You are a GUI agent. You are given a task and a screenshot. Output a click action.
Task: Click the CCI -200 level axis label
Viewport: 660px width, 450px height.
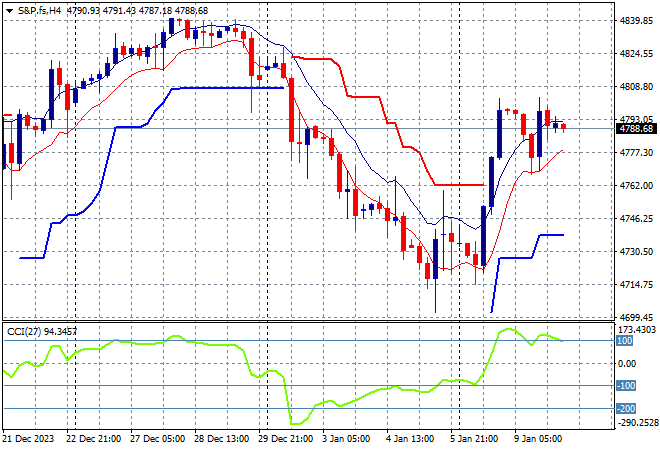626,409
